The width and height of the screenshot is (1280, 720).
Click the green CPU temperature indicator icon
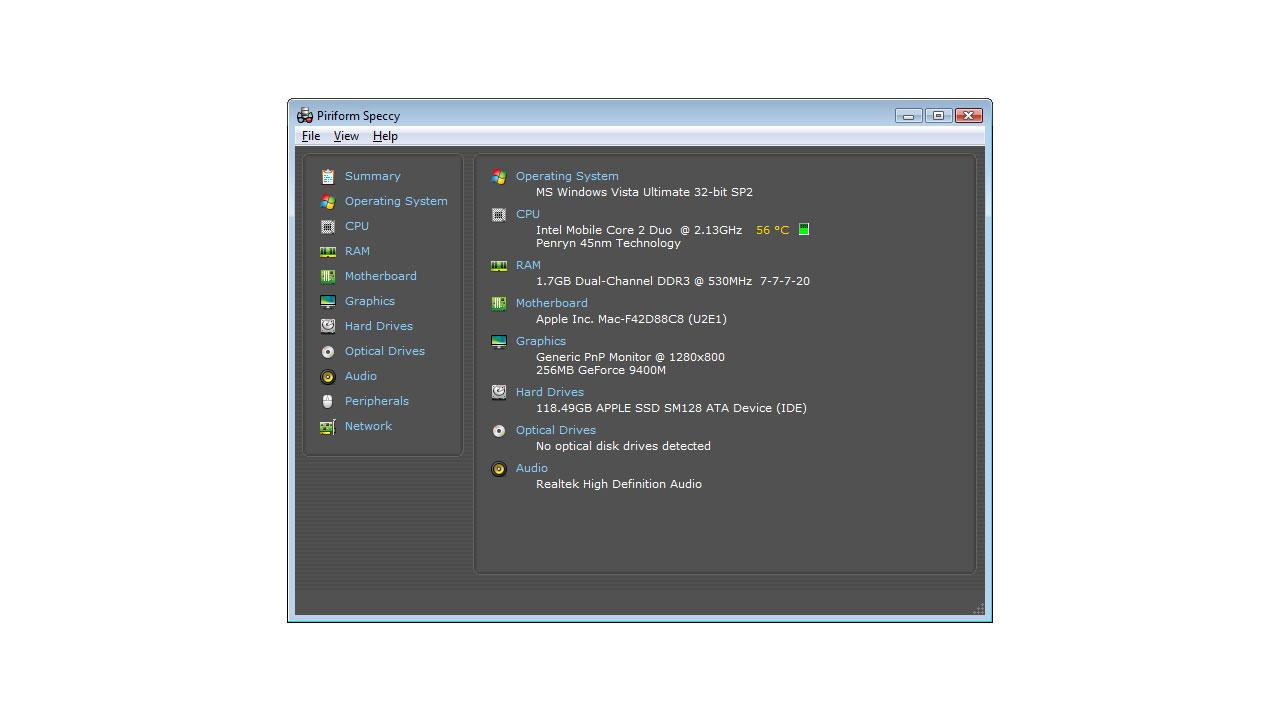coord(803,229)
